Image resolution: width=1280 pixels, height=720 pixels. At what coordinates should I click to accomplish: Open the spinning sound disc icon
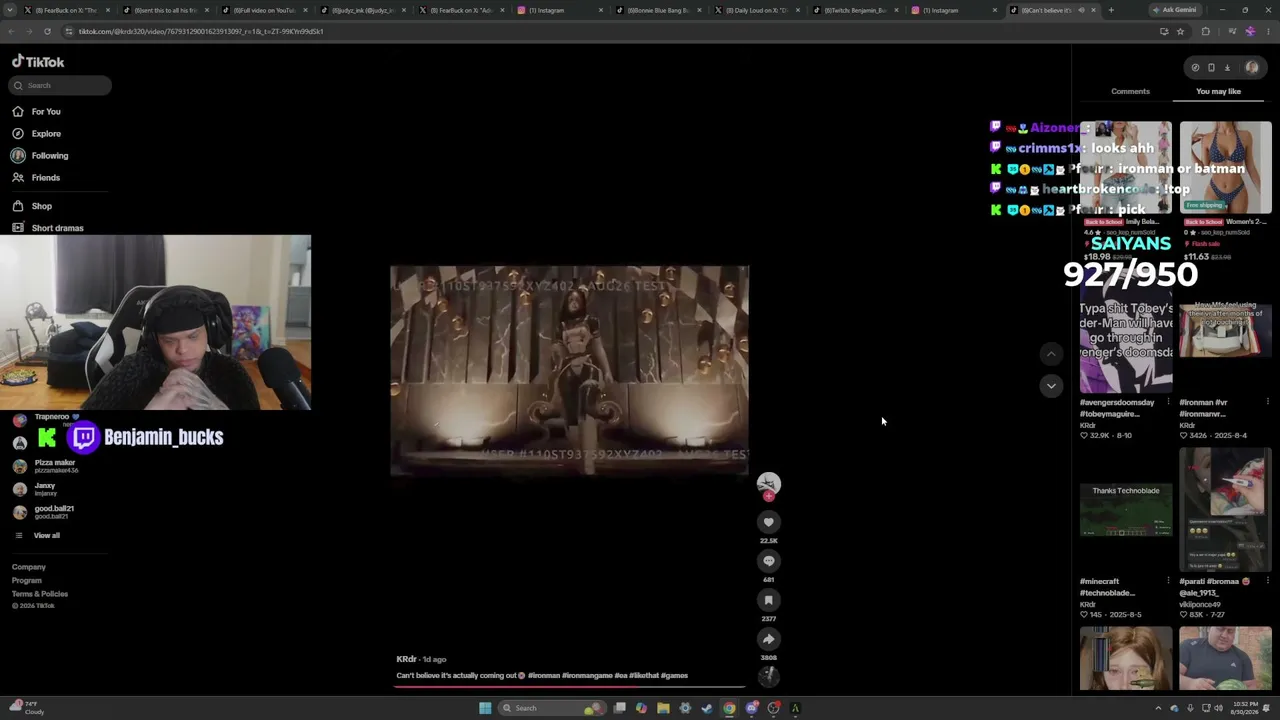[x=768, y=675]
